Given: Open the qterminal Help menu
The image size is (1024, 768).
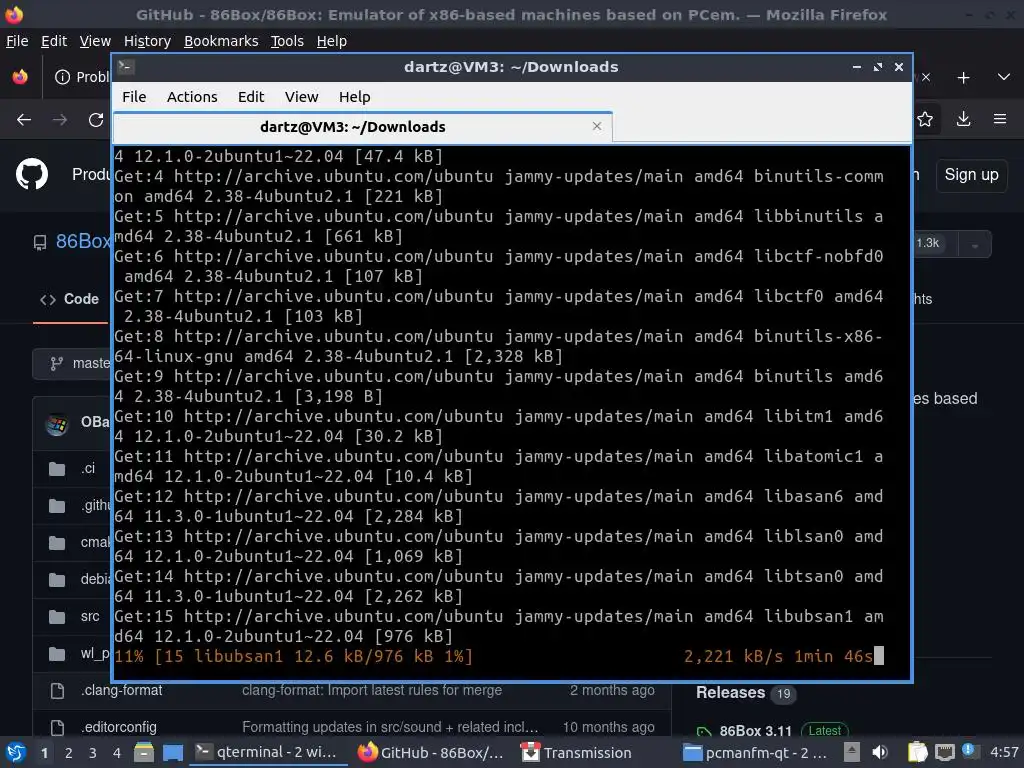Looking at the screenshot, I should coord(355,97).
